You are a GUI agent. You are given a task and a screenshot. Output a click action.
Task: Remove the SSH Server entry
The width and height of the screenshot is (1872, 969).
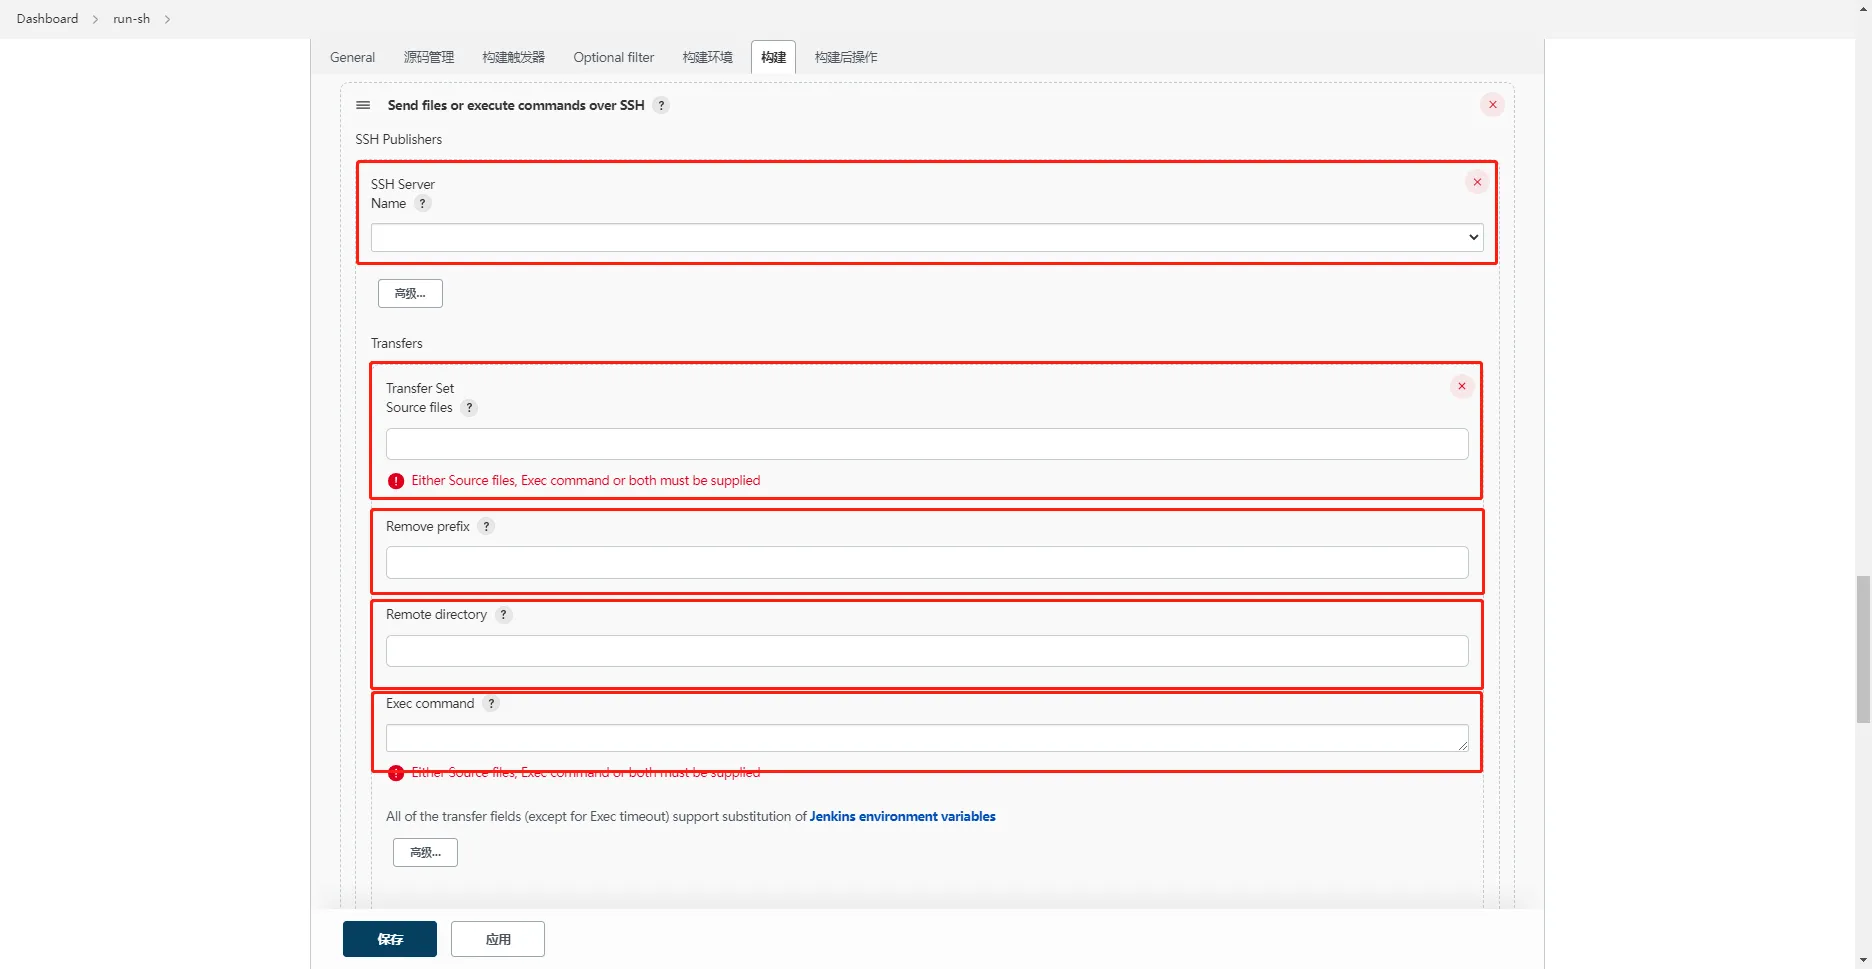tap(1476, 182)
